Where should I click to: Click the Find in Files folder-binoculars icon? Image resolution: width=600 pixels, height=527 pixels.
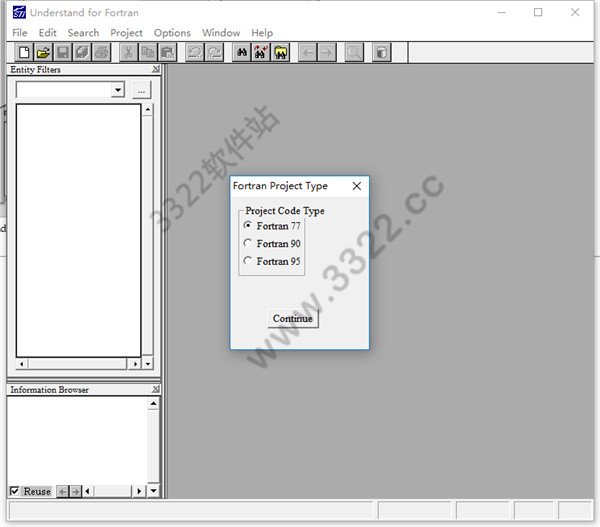280,52
